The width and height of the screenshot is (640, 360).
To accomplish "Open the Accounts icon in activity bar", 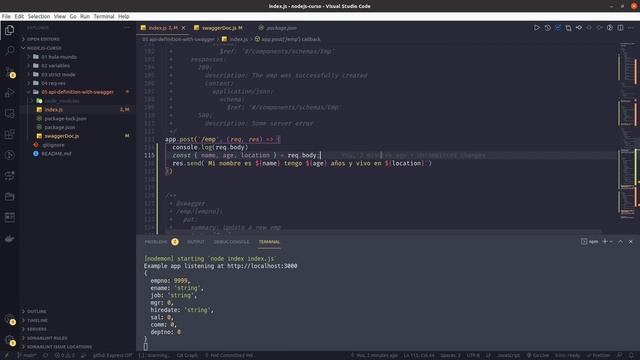I will tap(9, 319).
